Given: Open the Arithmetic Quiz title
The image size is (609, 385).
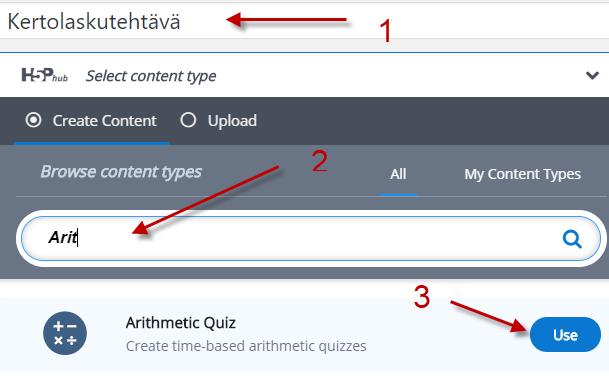Looking at the screenshot, I should click(181, 322).
